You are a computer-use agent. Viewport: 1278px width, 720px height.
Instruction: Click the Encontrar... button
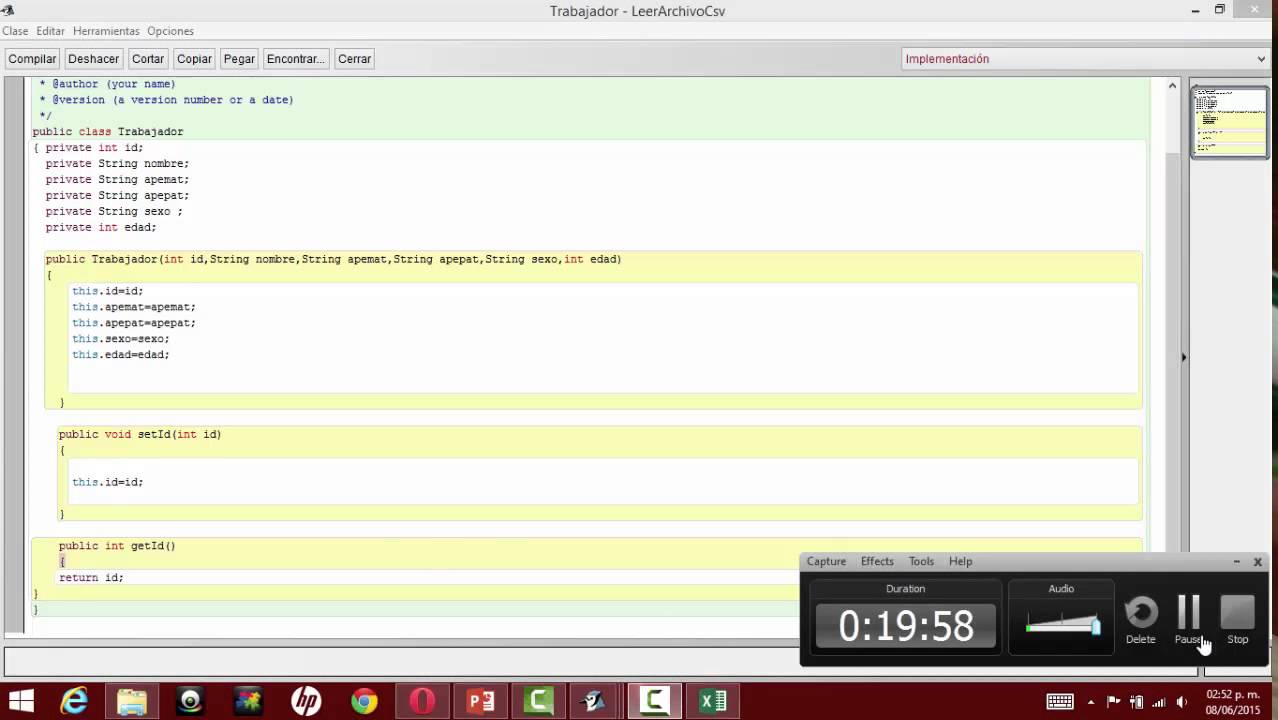tap(295, 59)
